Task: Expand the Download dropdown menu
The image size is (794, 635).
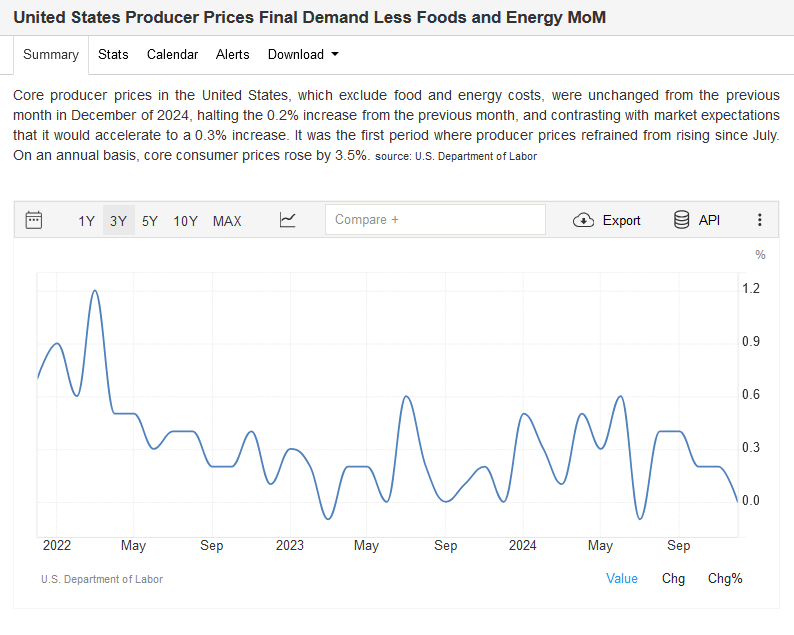Action: [303, 54]
